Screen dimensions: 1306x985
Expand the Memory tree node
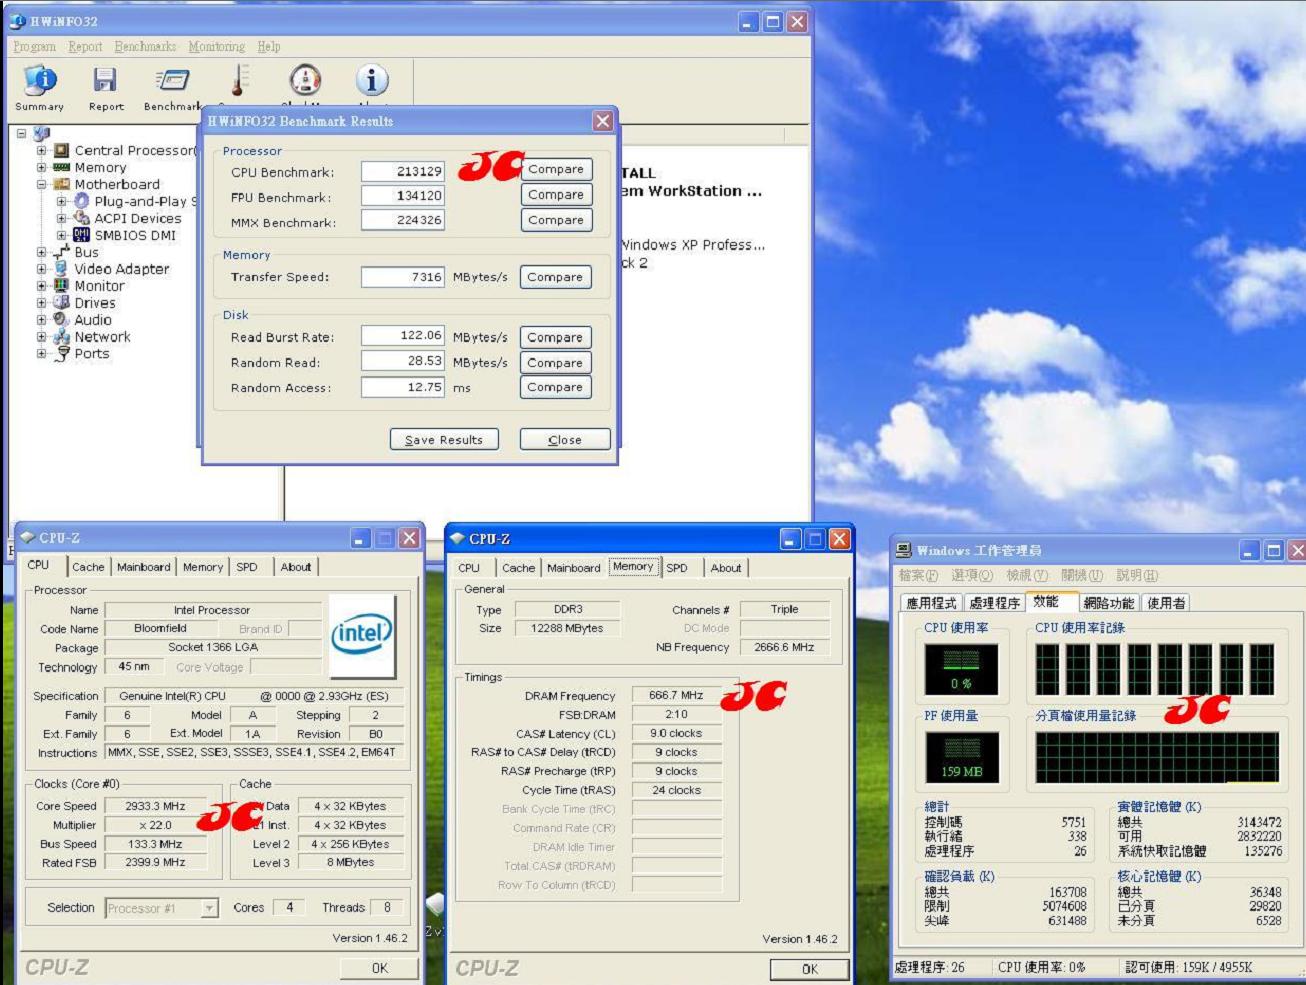coord(41,168)
